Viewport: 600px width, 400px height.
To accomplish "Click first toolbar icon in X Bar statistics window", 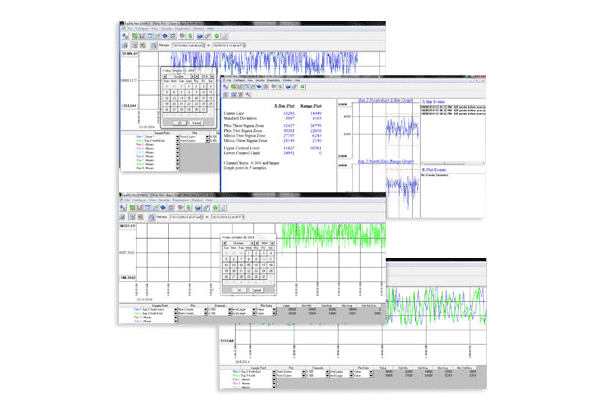I will (226, 87).
